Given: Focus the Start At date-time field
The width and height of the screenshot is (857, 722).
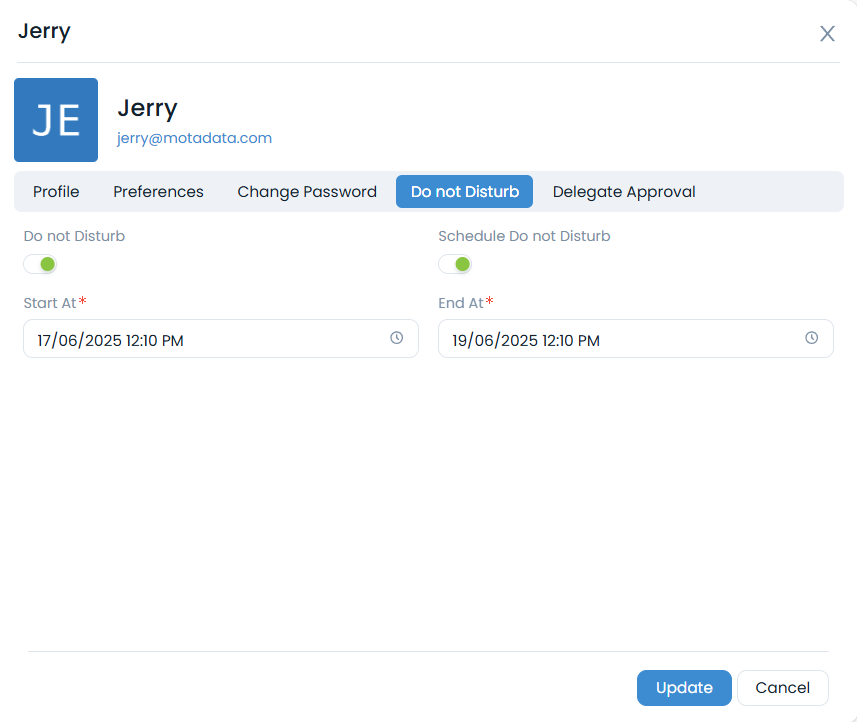Looking at the screenshot, I should [x=200, y=340].
